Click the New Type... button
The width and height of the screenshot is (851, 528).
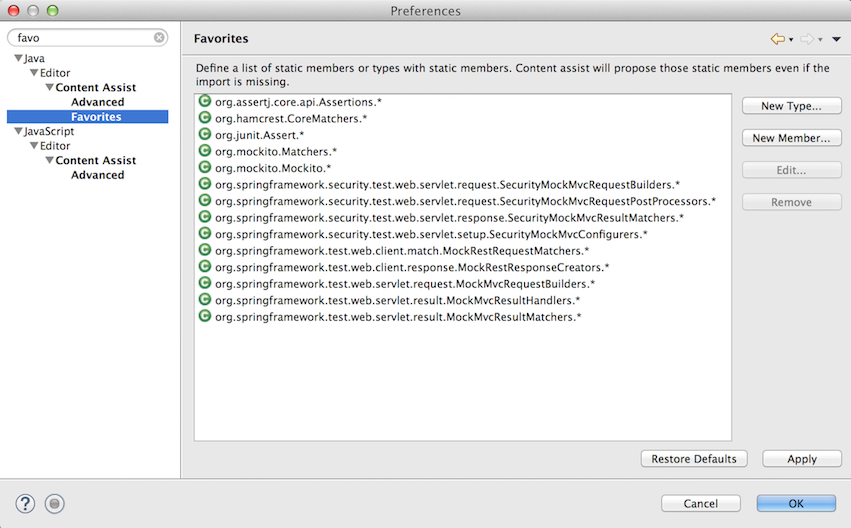(792, 106)
